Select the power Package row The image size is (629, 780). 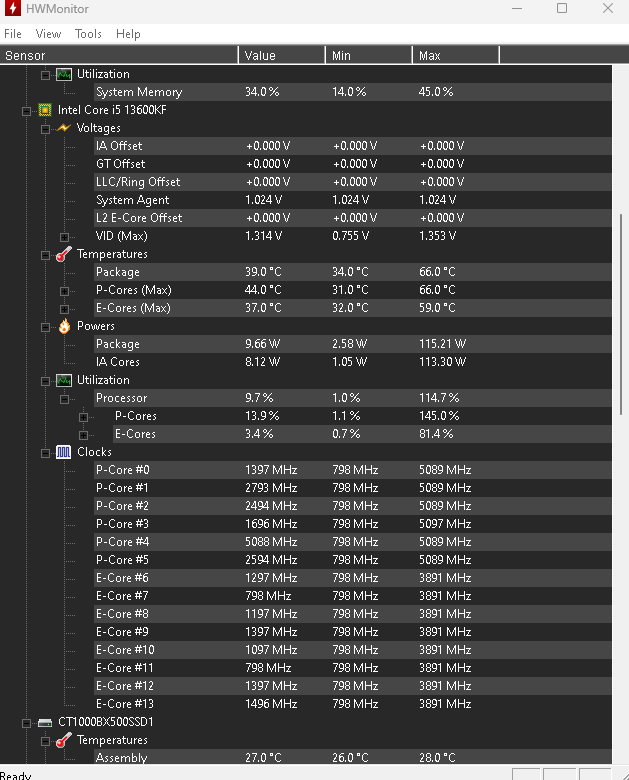pos(353,344)
